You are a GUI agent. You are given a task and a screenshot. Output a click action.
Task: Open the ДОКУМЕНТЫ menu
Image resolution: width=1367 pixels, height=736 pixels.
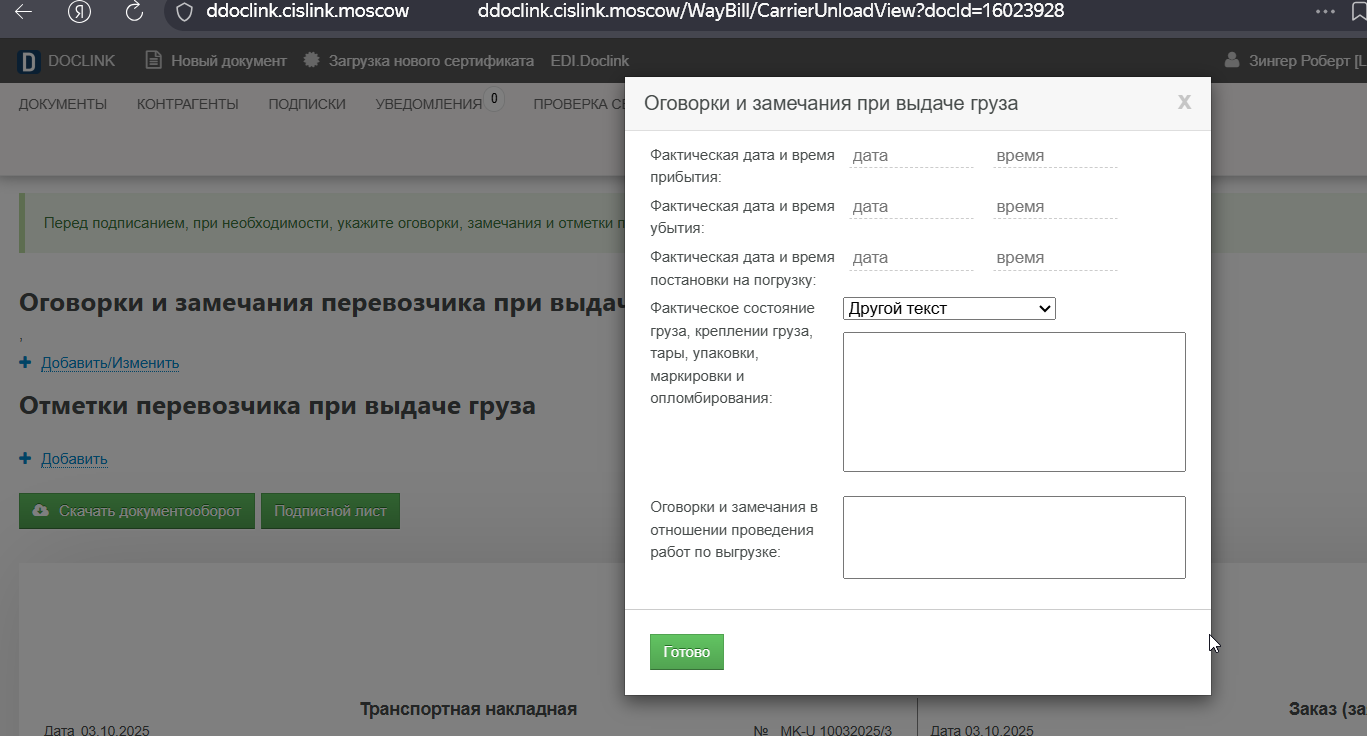click(x=63, y=104)
